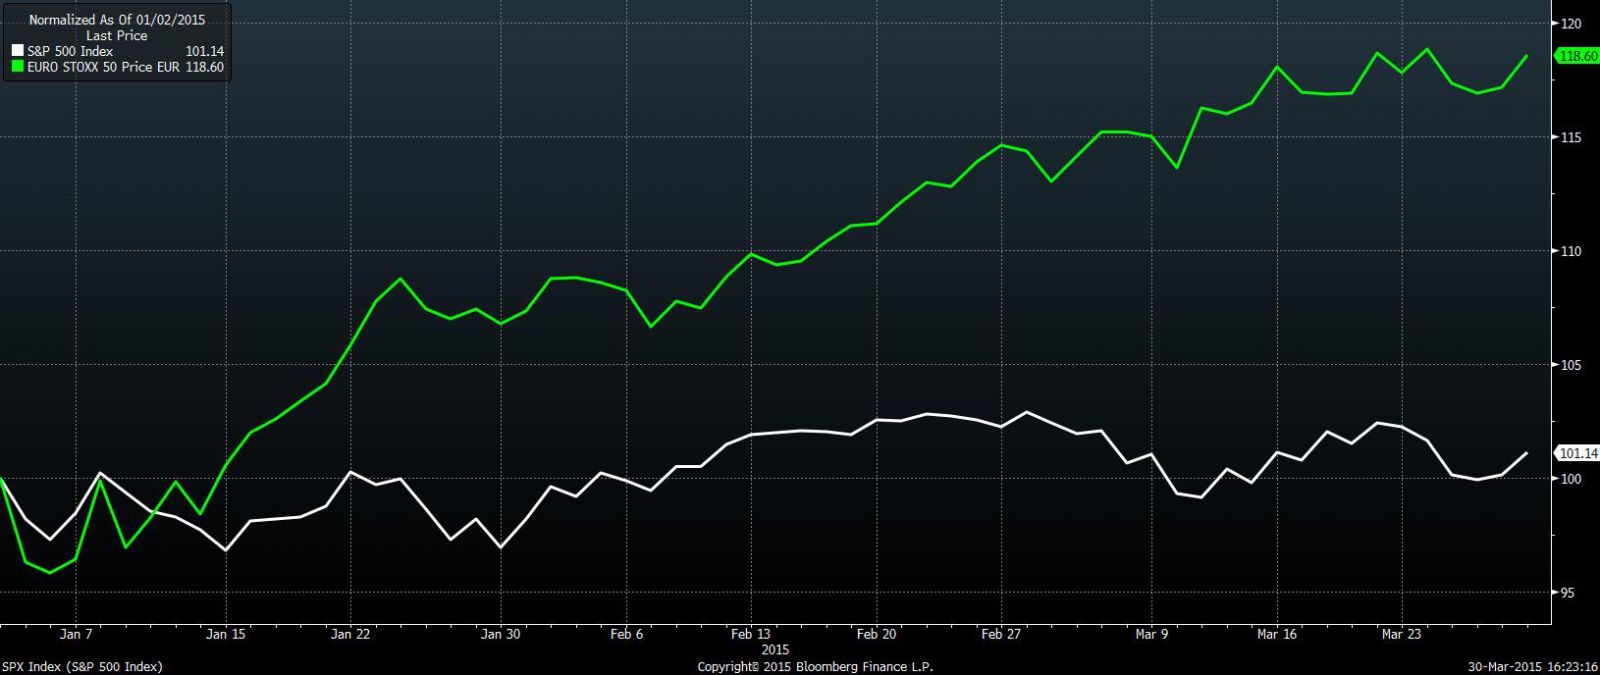Click the SPX Index footer label
Screen dimensions: 1600x675
[x=82, y=666]
